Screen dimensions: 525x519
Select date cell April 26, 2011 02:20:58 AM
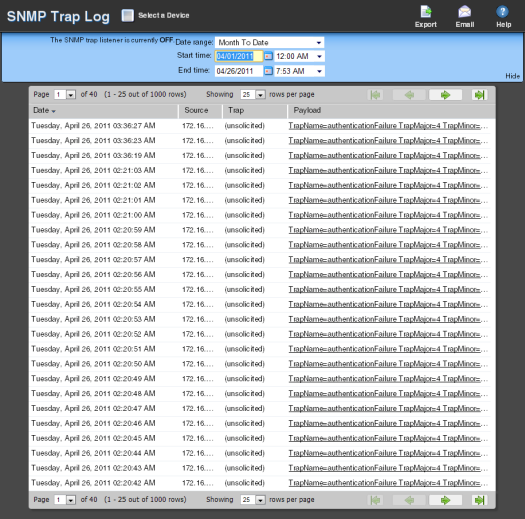pos(93,245)
